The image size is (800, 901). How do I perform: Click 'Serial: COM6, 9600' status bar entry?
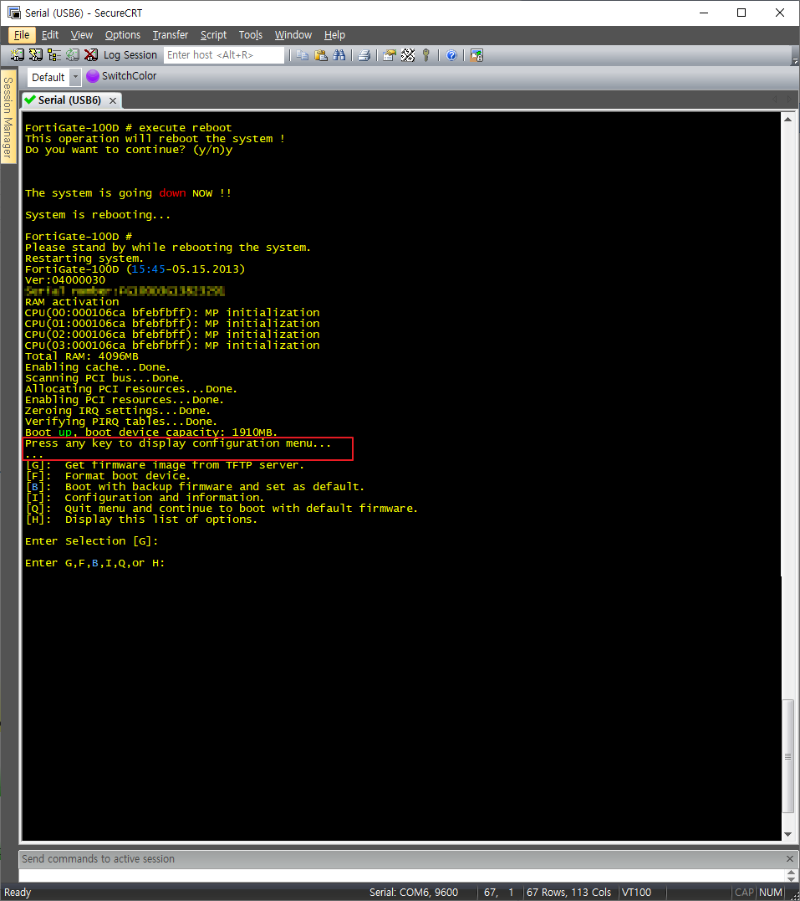click(x=413, y=892)
